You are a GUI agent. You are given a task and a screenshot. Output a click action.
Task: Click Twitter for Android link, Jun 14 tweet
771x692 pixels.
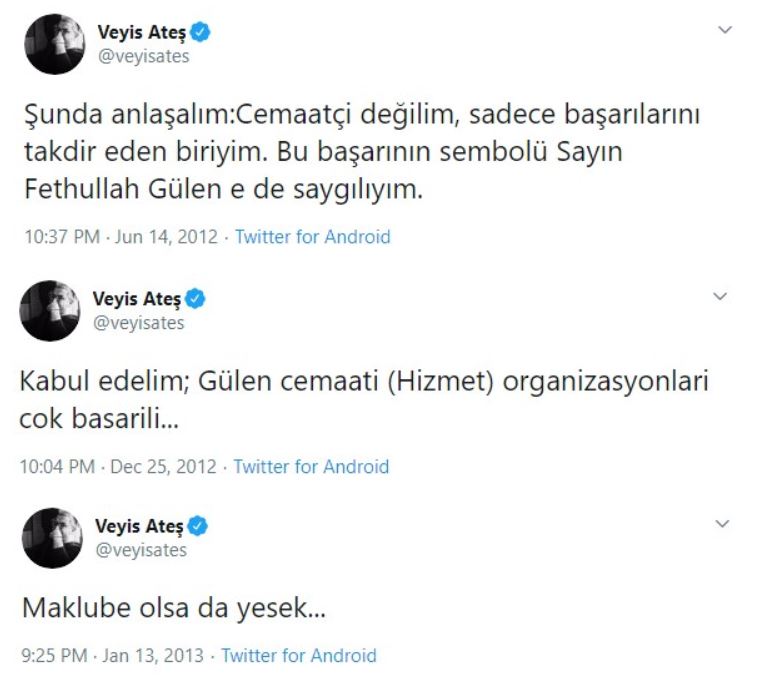coord(313,237)
